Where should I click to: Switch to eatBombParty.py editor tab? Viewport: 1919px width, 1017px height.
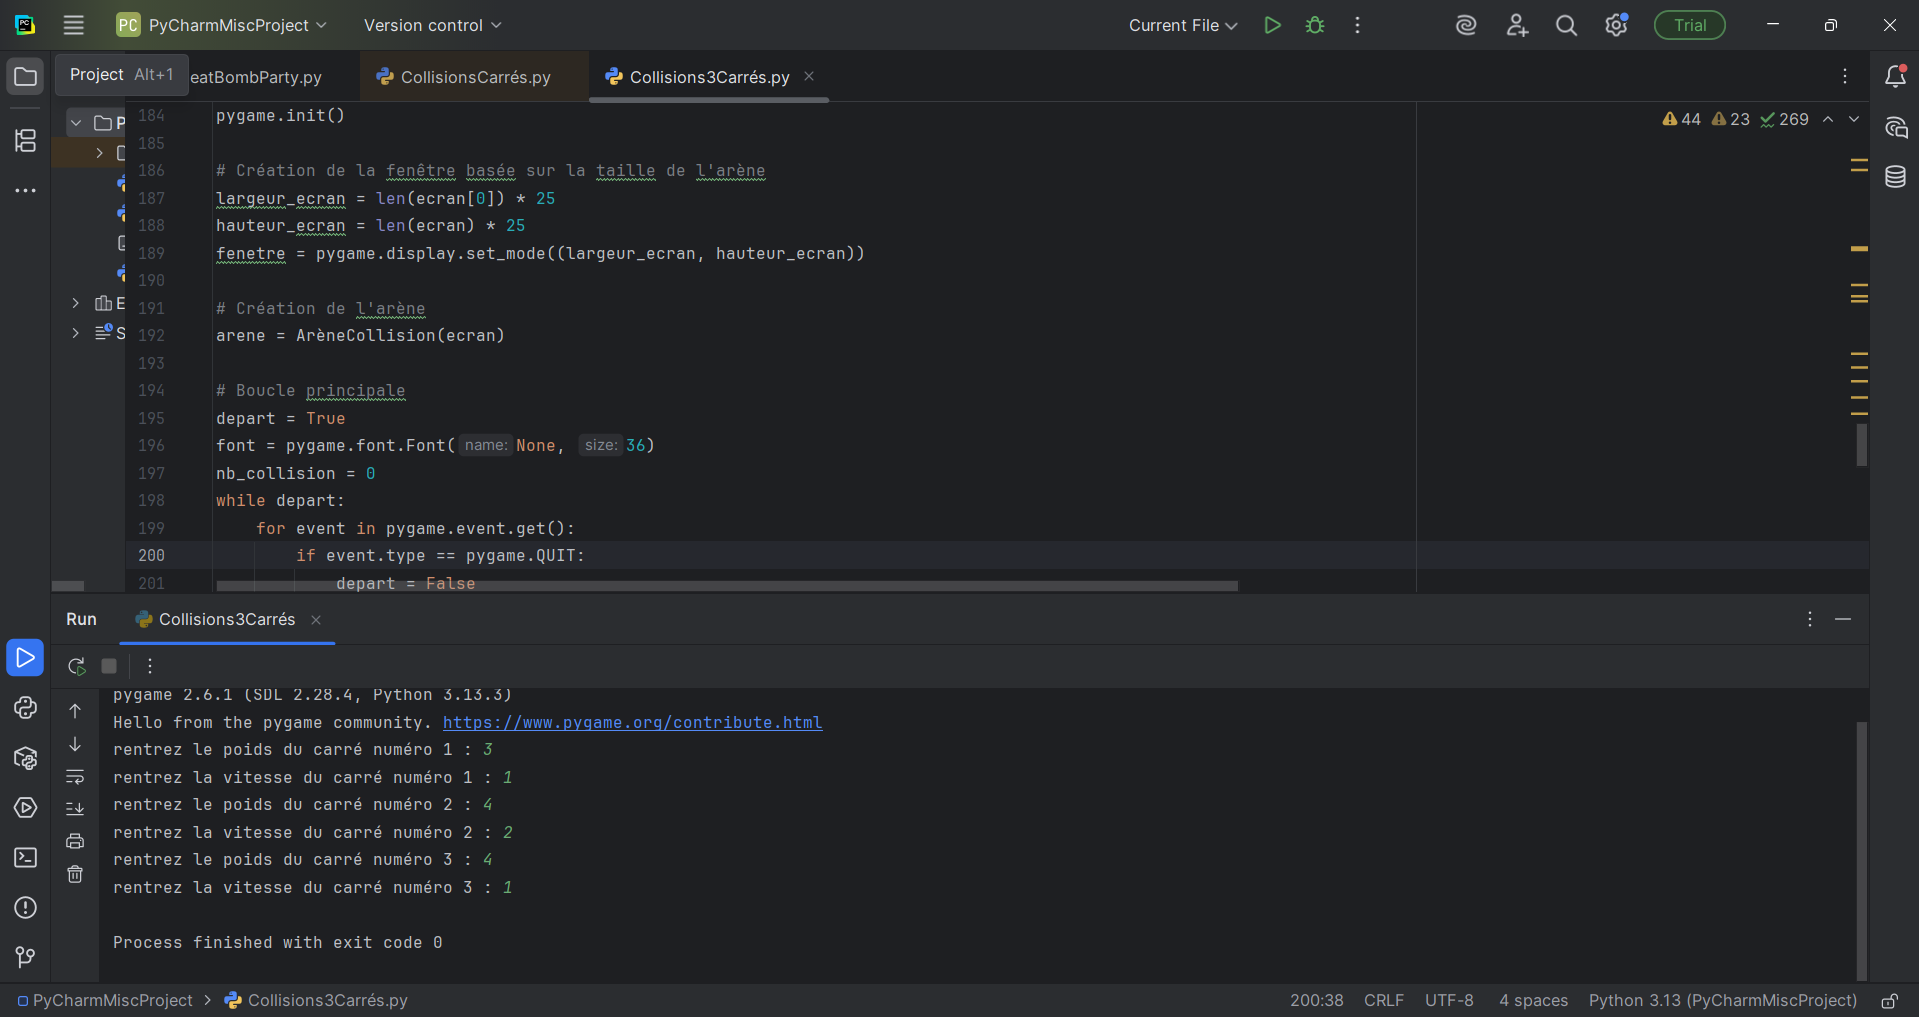pos(256,77)
